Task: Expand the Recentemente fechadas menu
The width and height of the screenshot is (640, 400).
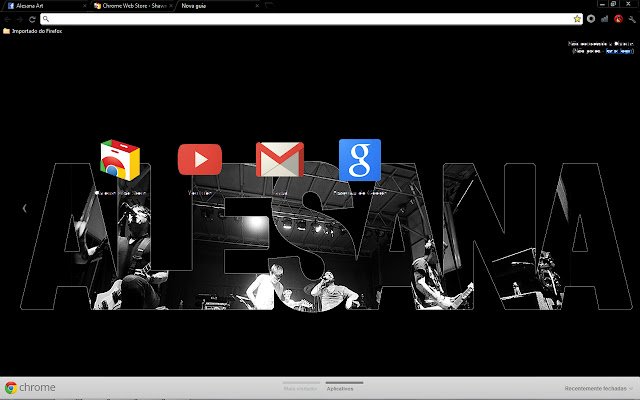Action: [x=599, y=388]
